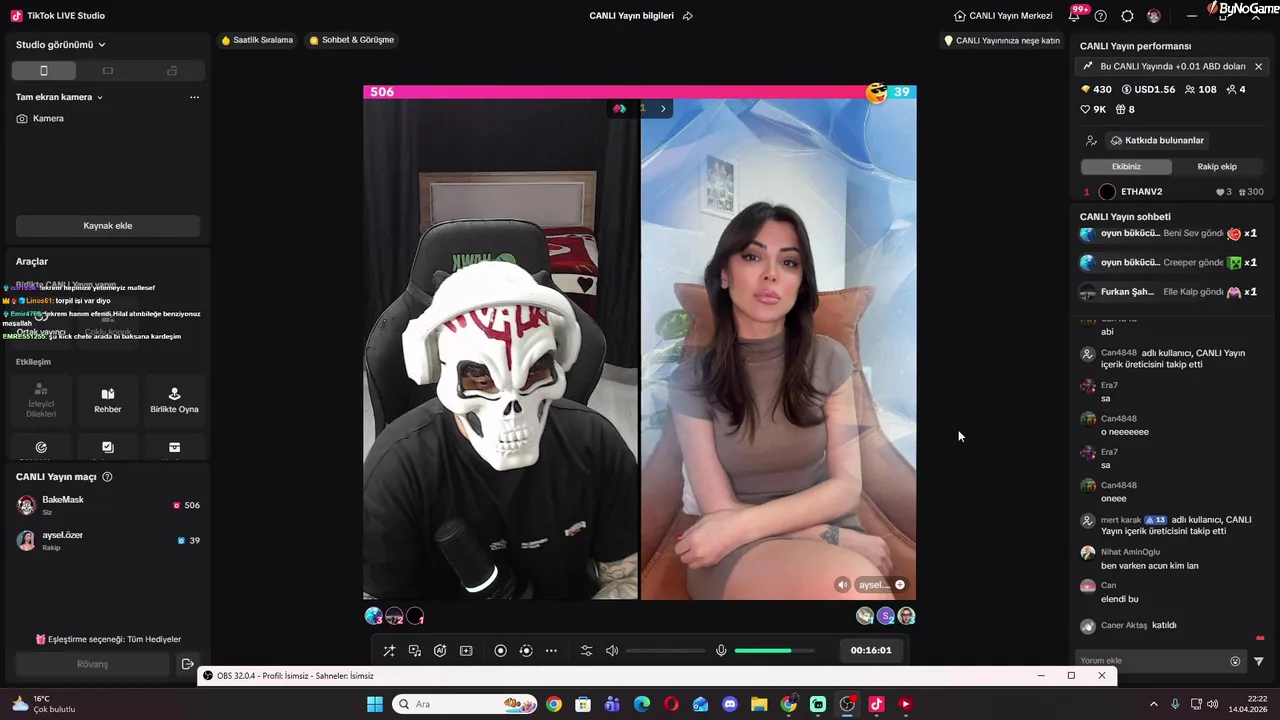Click the USD1.56 earnings stat

1148,89
